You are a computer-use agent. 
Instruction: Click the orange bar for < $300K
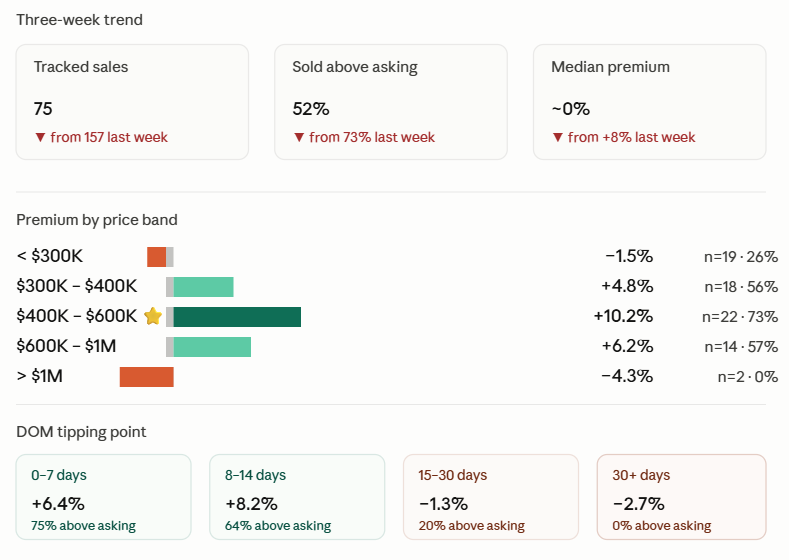pyautogui.click(x=156, y=257)
